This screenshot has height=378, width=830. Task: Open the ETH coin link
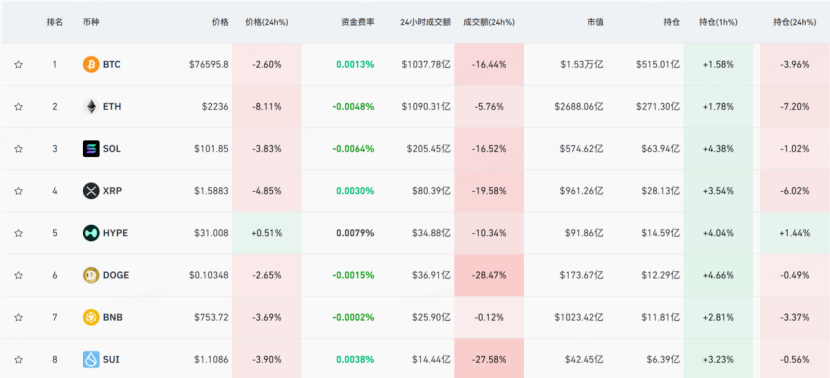click(x=112, y=106)
